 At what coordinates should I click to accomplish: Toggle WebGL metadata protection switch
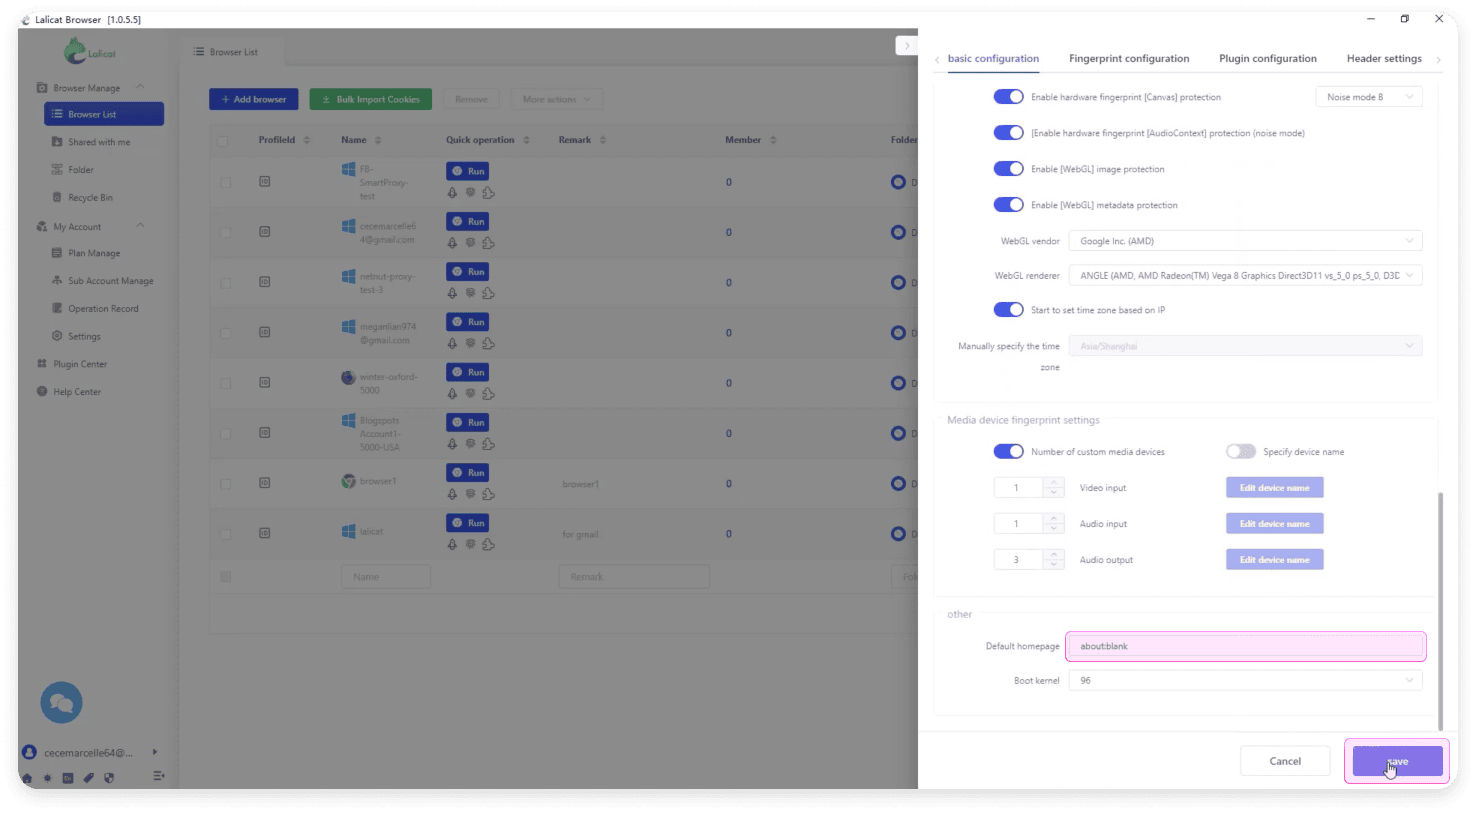pyautogui.click(x=1008, y=205)
